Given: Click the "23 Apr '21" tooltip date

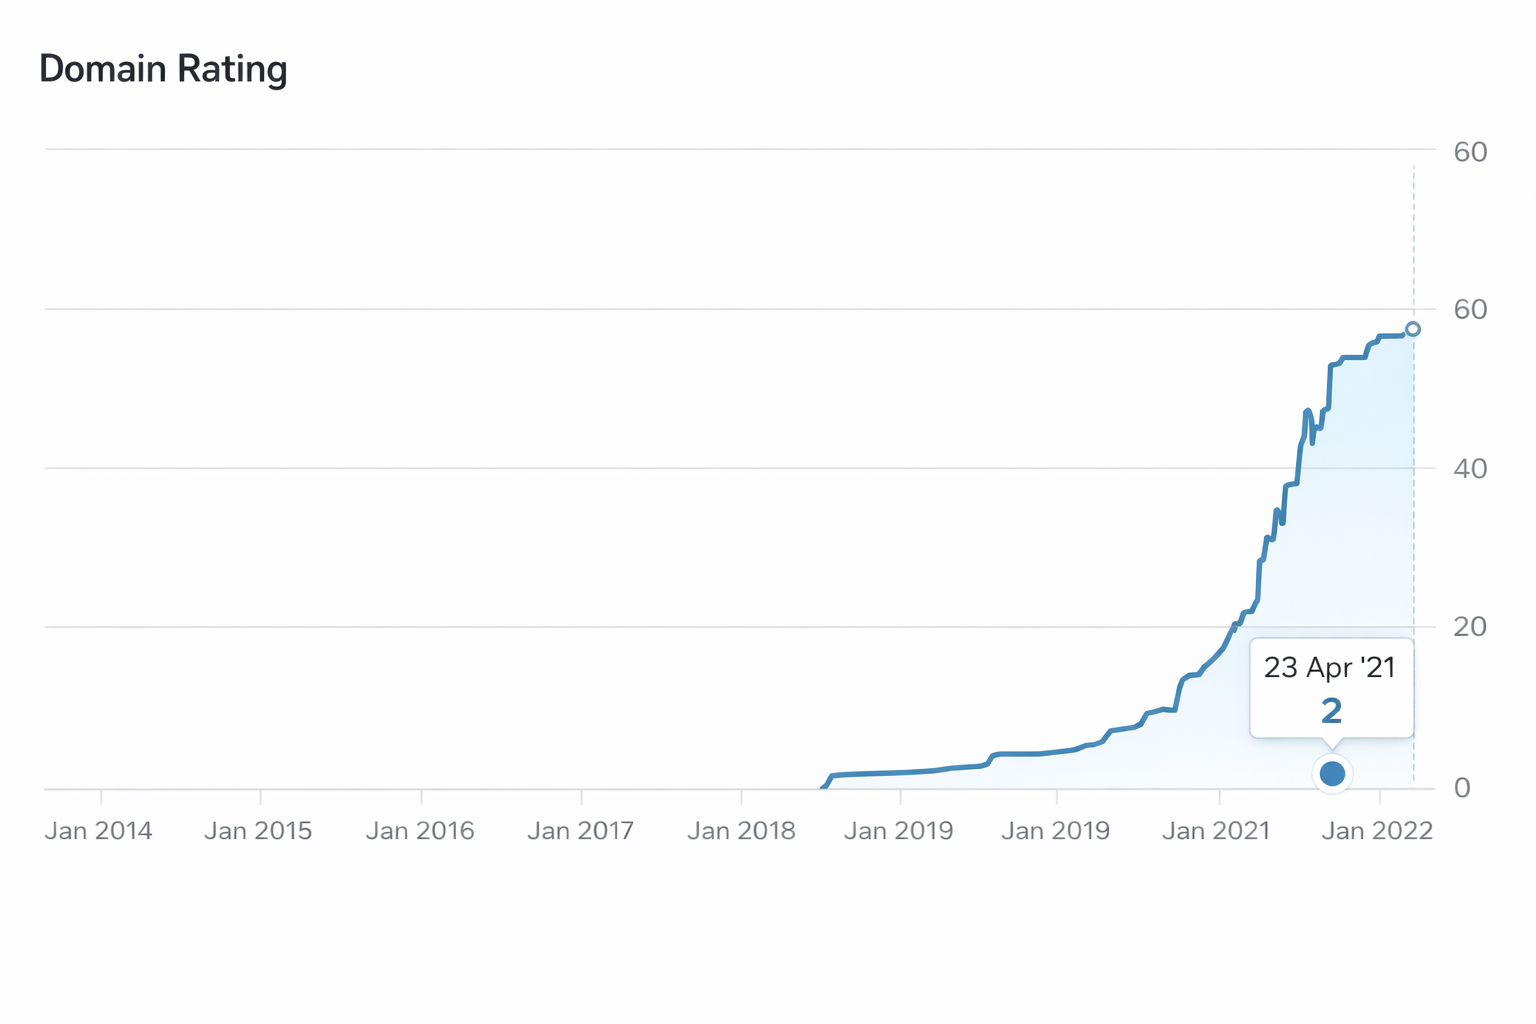Looking at the screenshot, I should (1329, 667).
